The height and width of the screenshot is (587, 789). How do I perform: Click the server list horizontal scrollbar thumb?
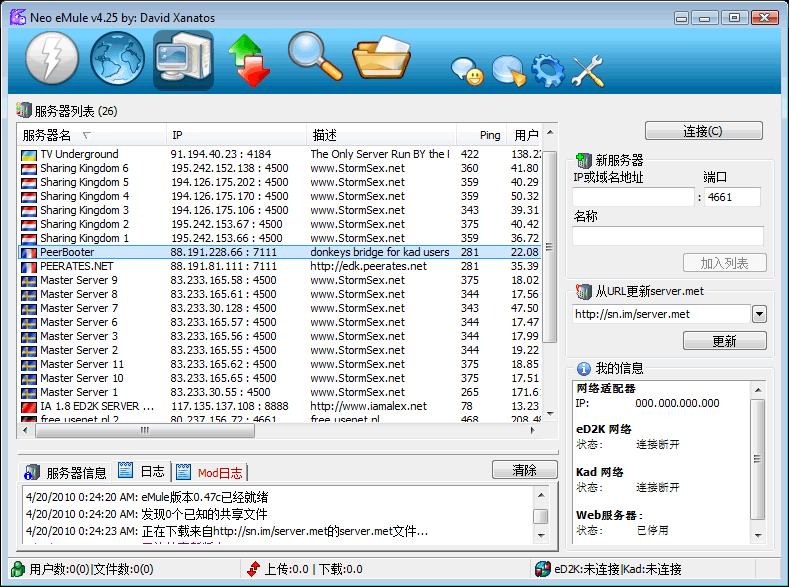click(x=145, y=430)
